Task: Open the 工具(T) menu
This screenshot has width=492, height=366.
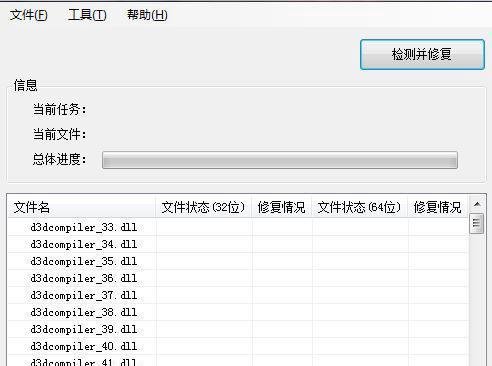Action: [87, 15]
